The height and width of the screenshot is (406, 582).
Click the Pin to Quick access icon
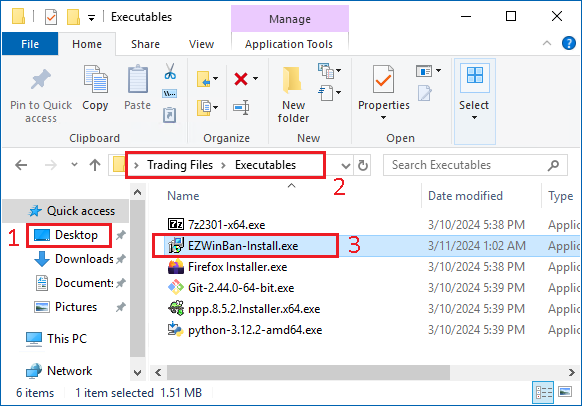pos(41,79)
